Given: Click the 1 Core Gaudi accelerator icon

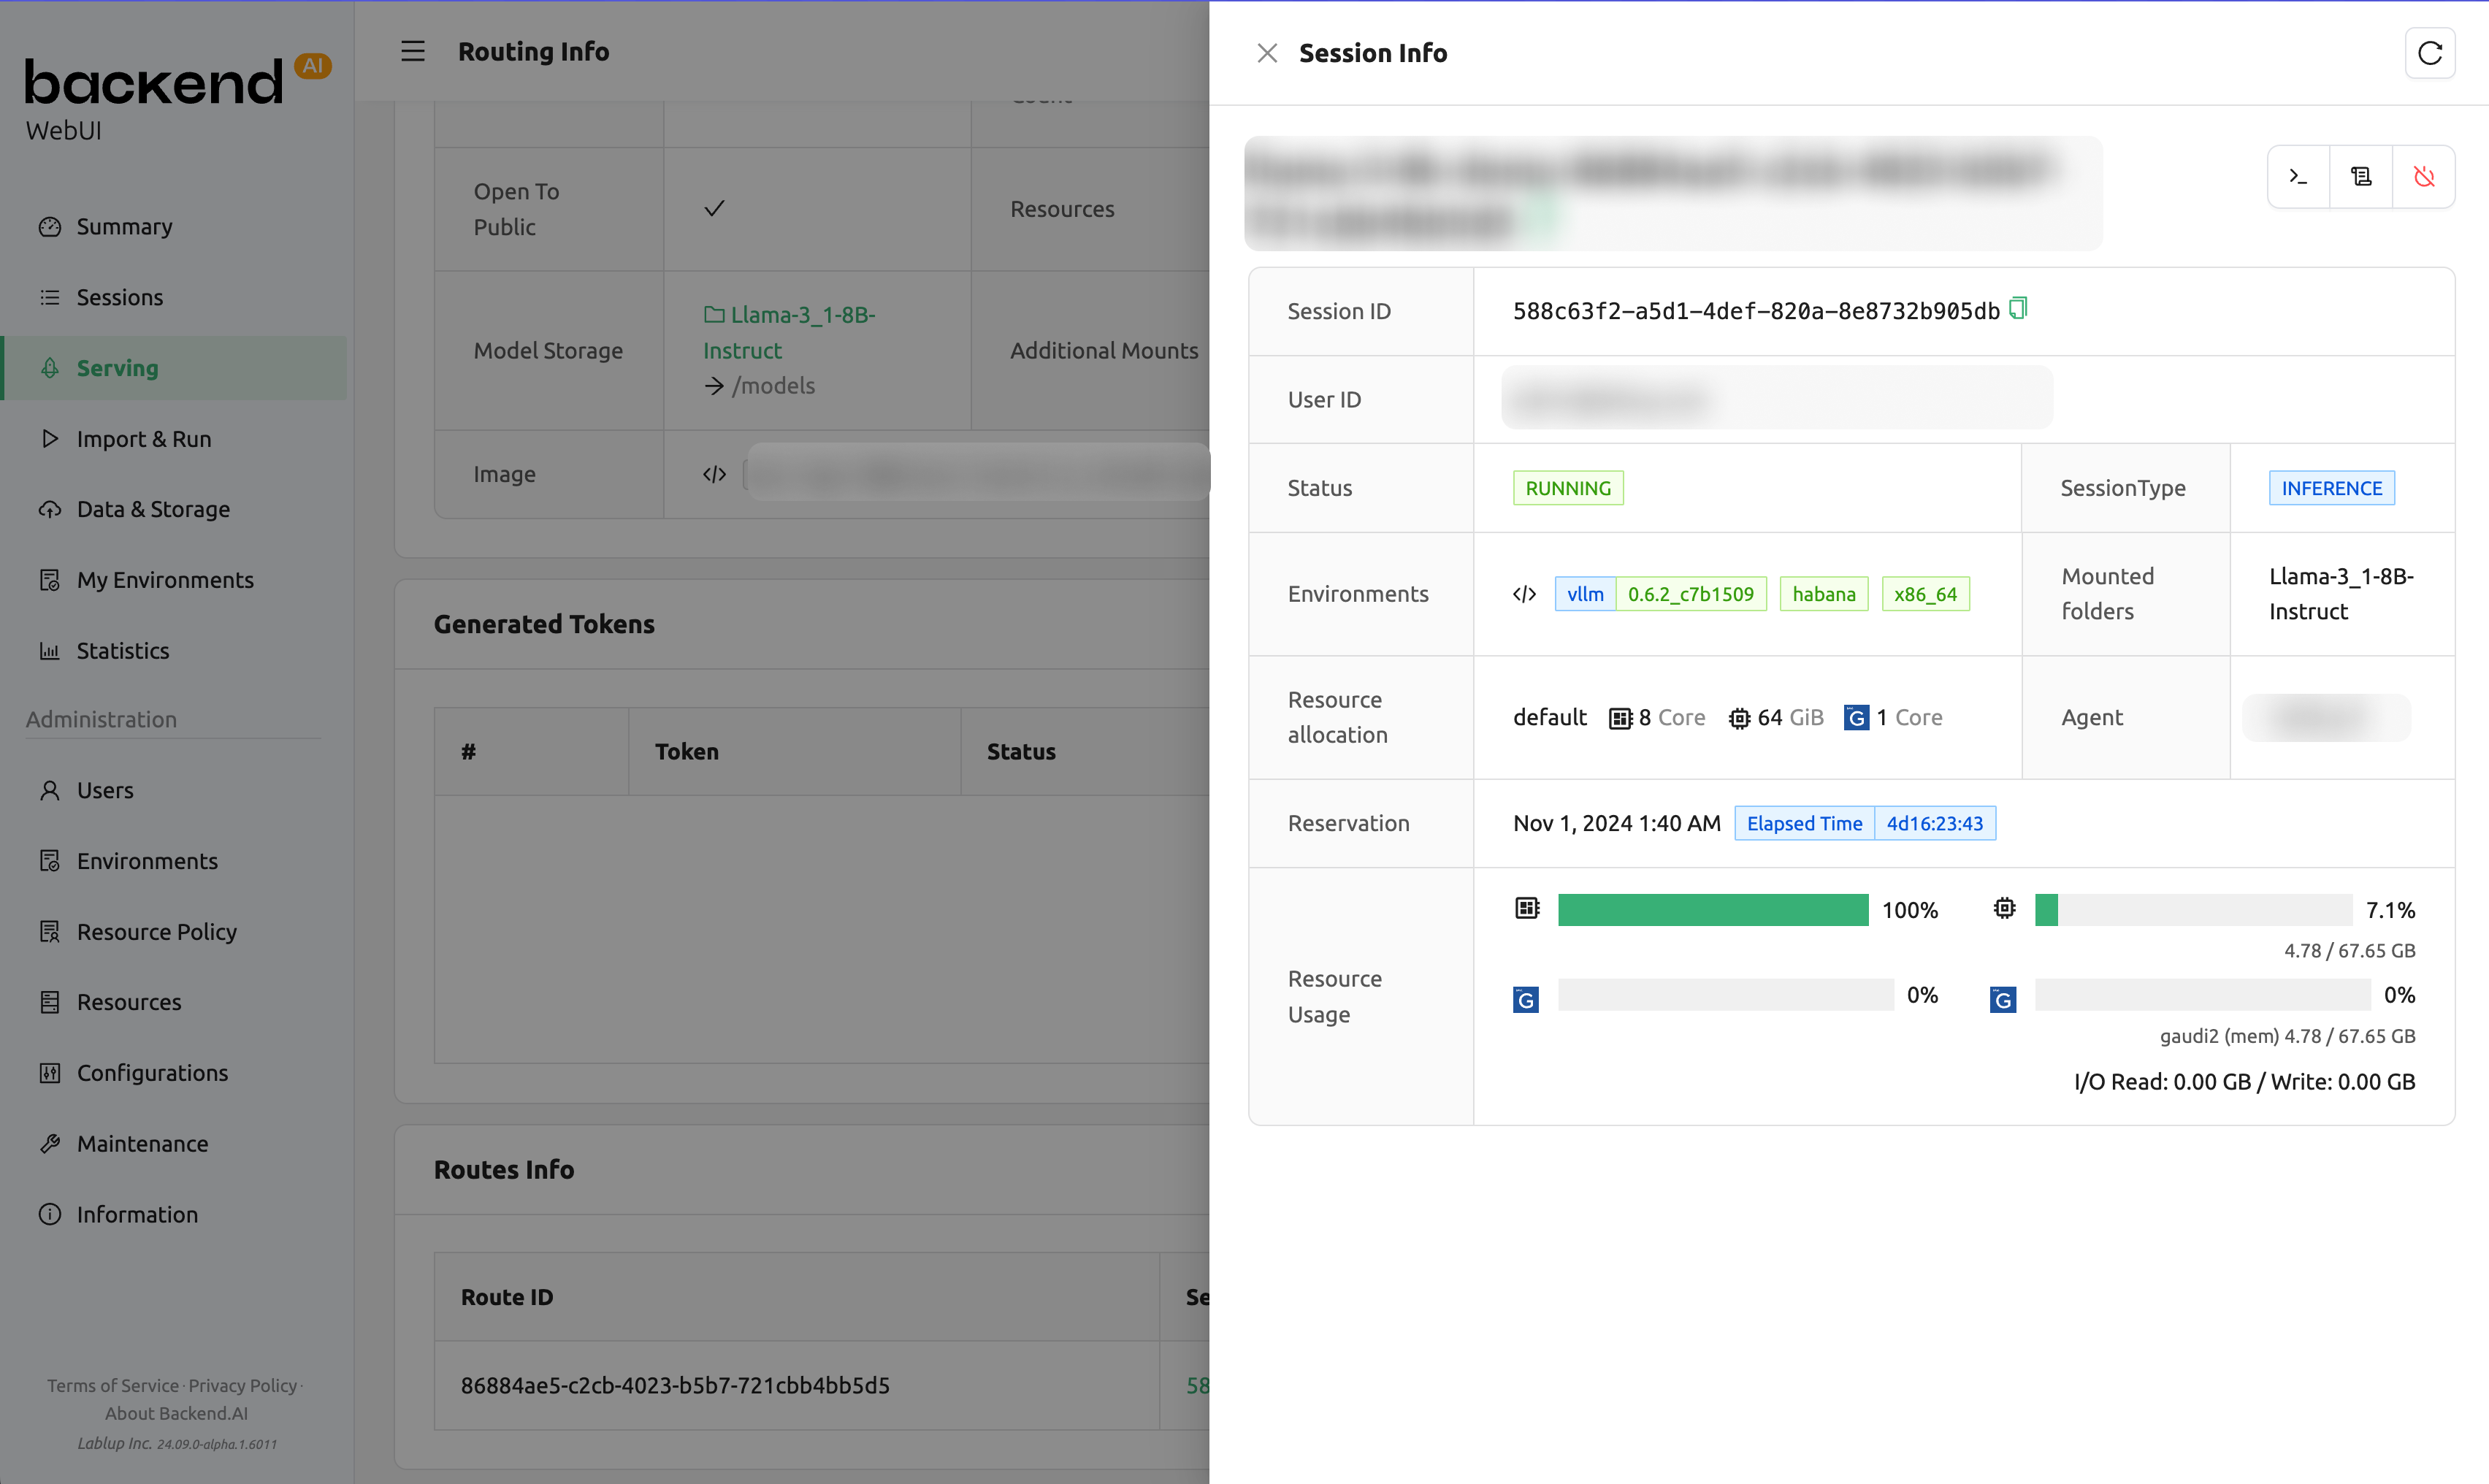Looking at the screenshot, I should coord(1856,718).
